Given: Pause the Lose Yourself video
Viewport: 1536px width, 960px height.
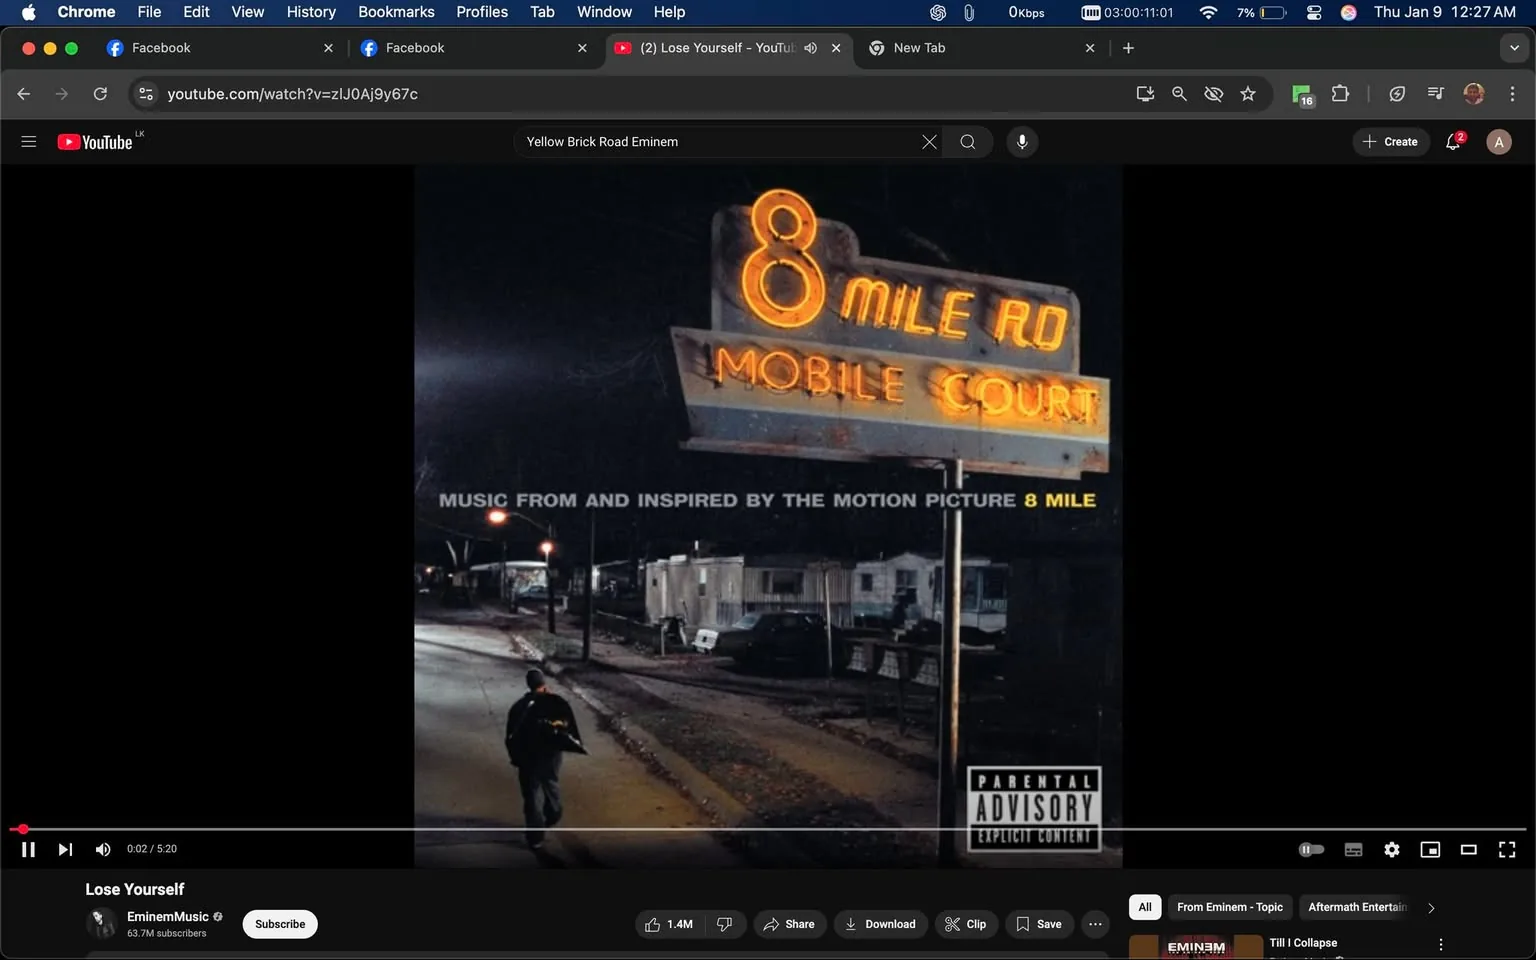Looking at the screenshot, I should coord(27,849).
